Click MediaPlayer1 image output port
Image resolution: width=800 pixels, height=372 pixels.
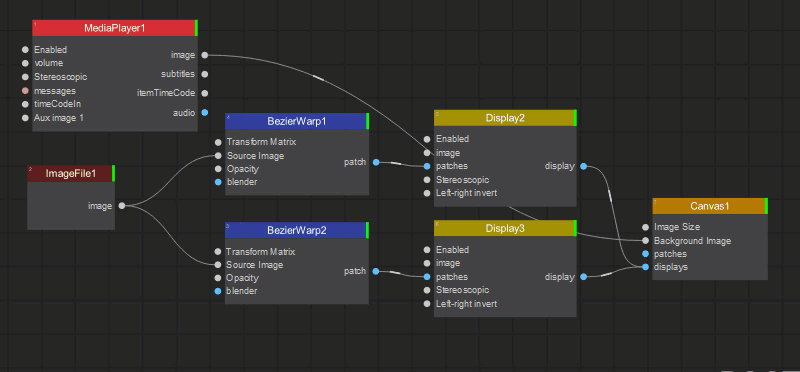(205, 55)
